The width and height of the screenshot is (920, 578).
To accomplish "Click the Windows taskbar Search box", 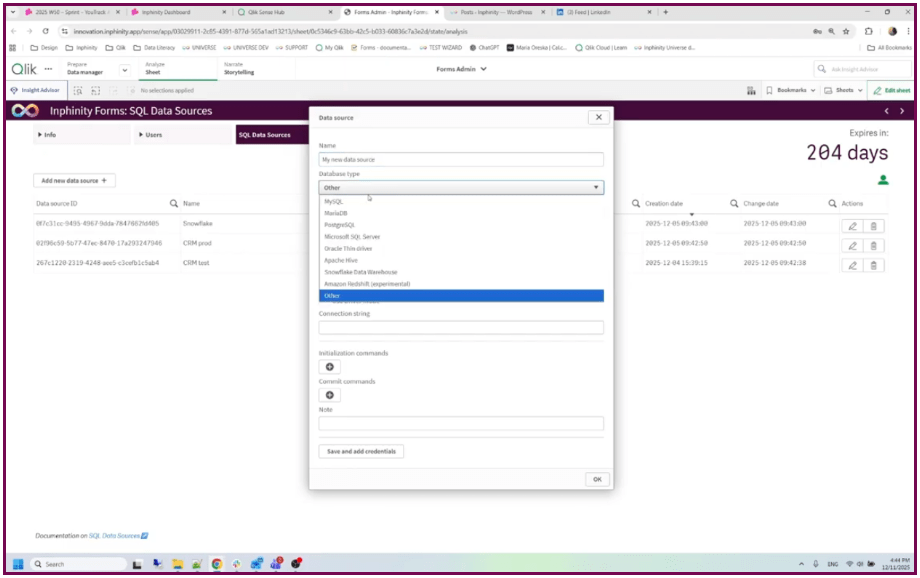I will click(78, 564).
